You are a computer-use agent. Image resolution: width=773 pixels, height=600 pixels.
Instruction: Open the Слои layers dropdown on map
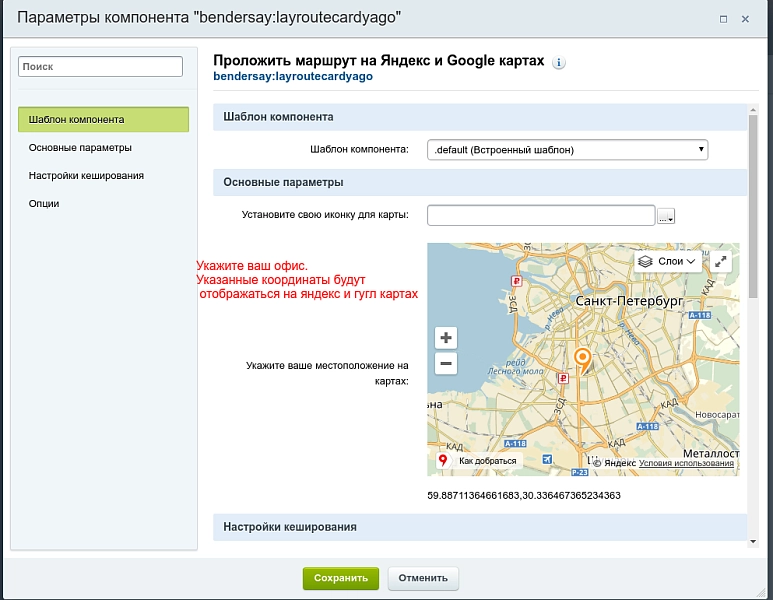(x=668, y=261)
